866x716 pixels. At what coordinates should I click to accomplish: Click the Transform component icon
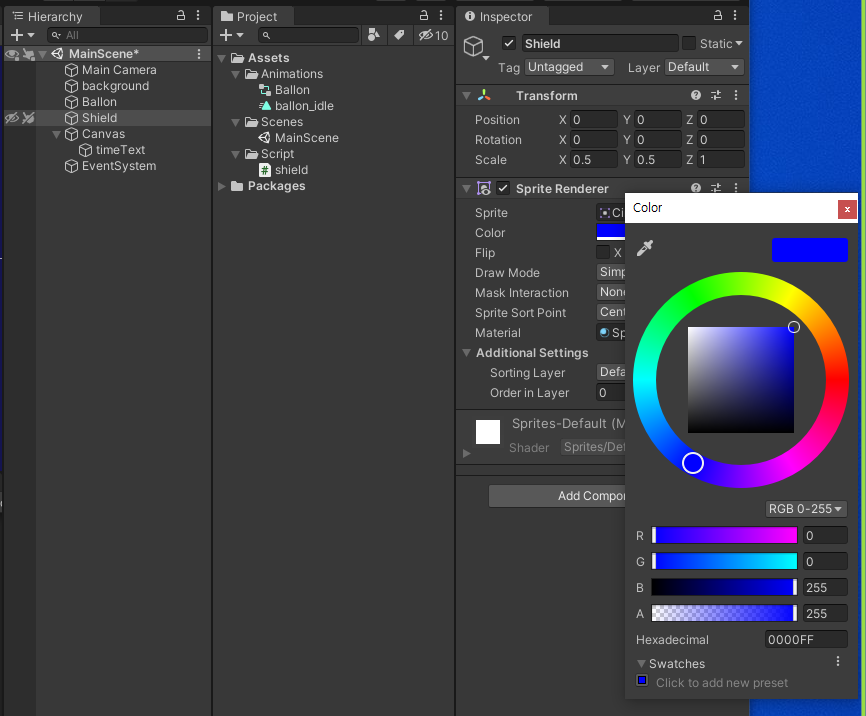coord(484,95)
